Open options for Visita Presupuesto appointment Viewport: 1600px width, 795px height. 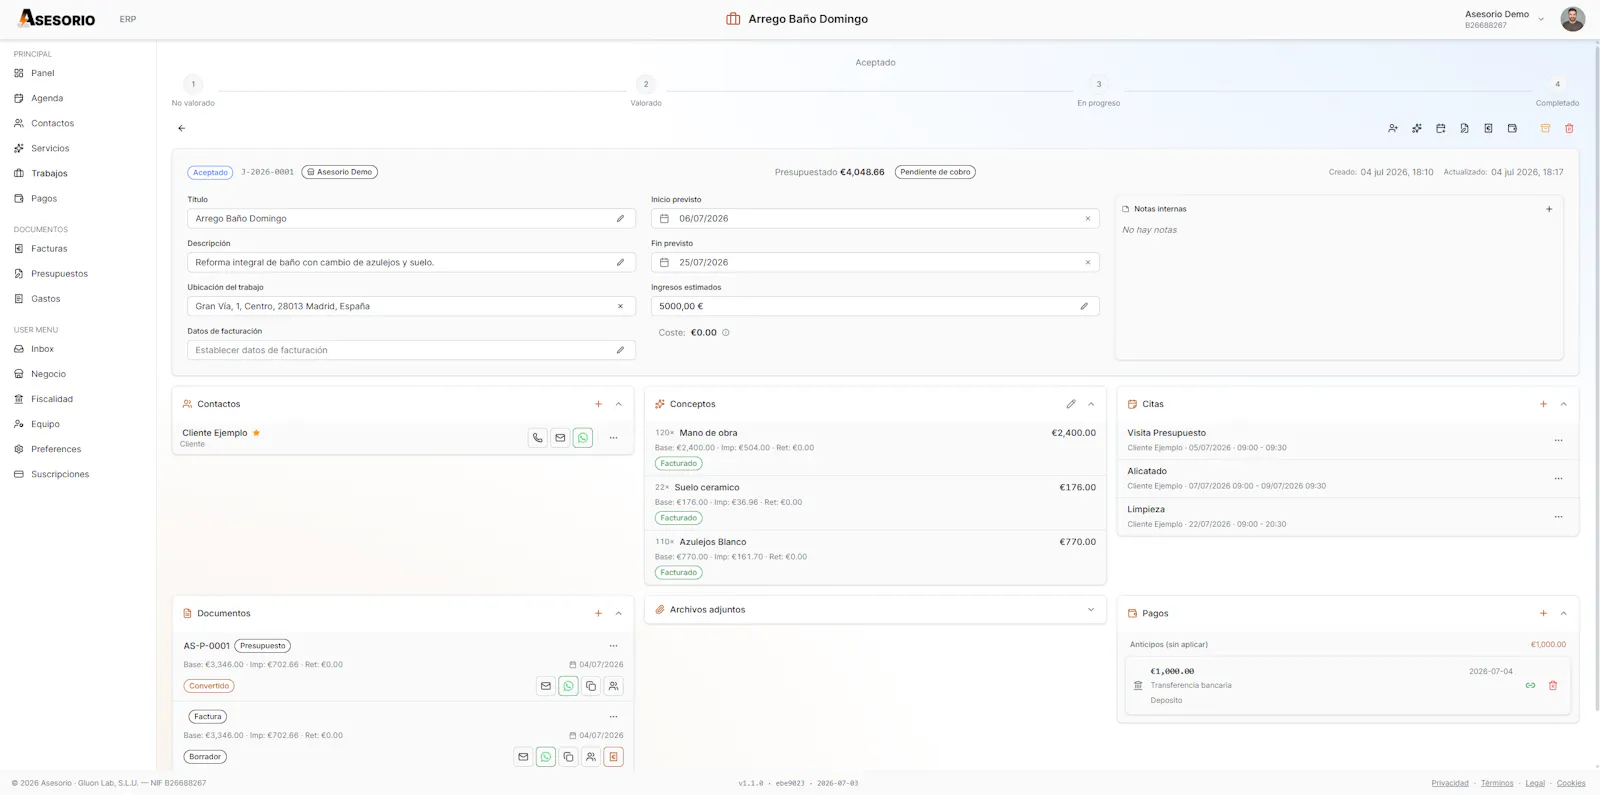pos(1558,440)
